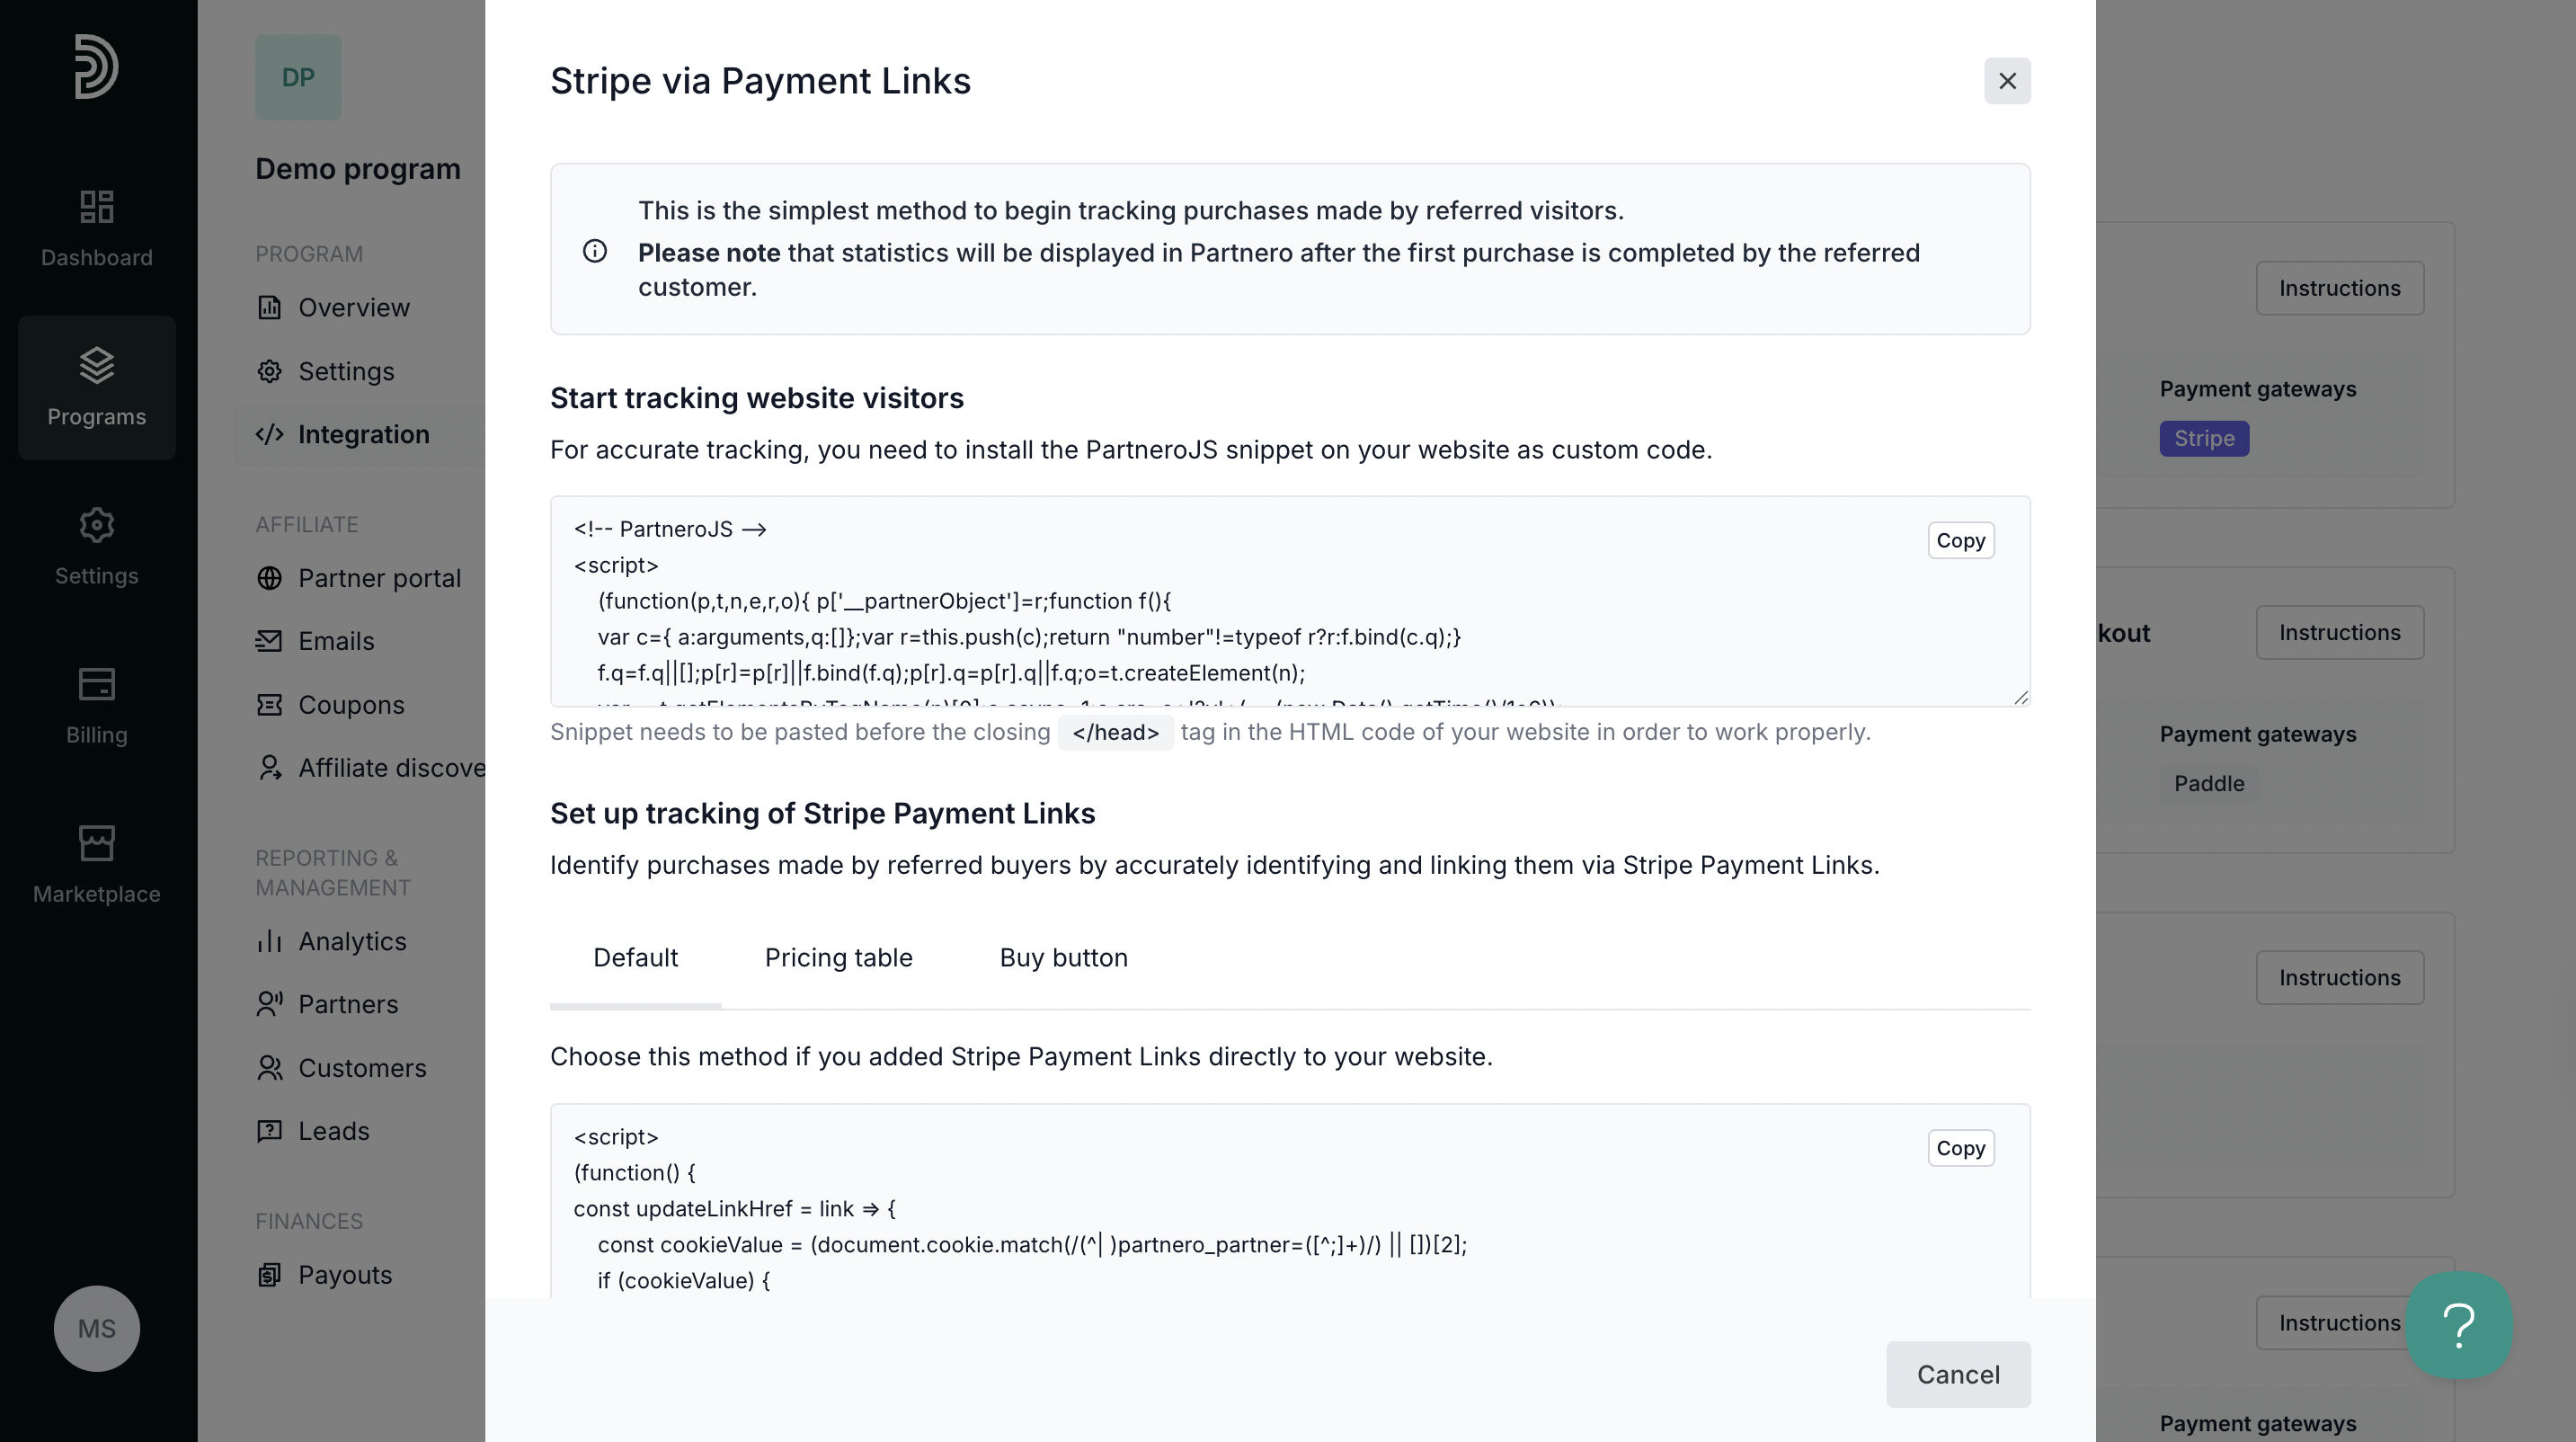Click the Partnero logo icon
This screenshot has width=2576, height=1442.
tap(96, 66)
